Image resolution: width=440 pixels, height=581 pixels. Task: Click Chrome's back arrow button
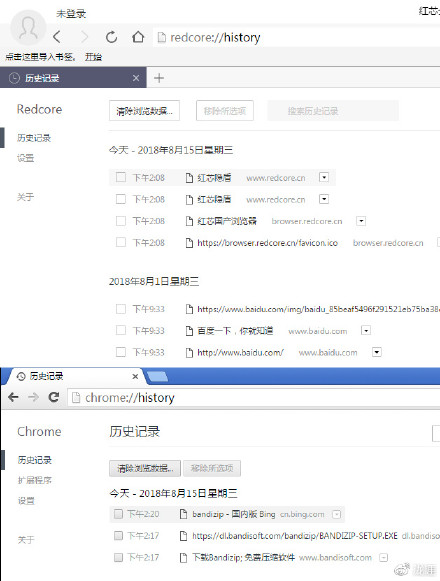click(x=13, y=397)
